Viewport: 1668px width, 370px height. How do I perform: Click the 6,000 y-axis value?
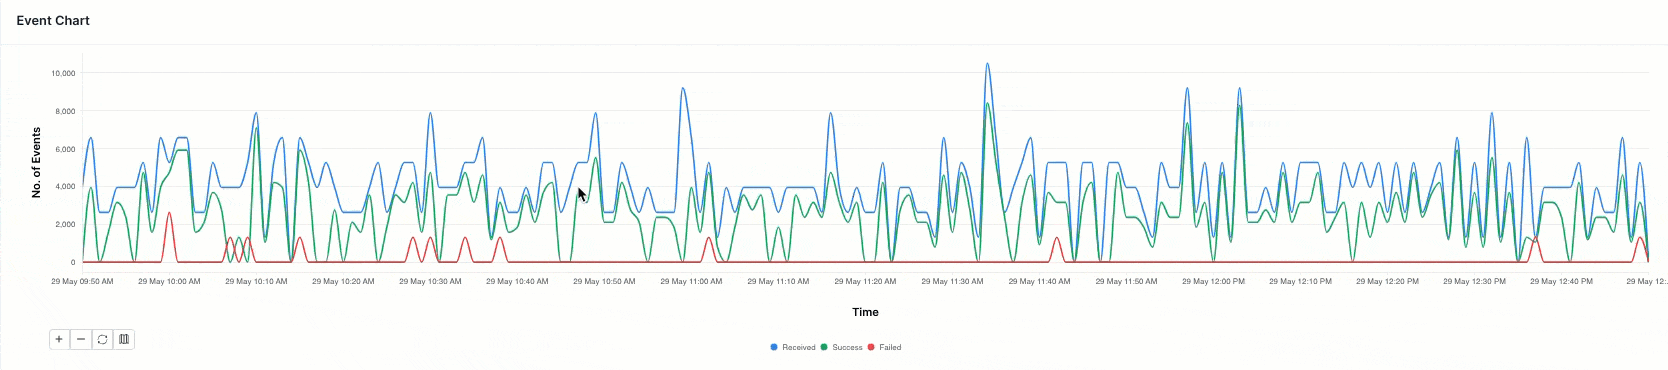[x=65, y=149]
